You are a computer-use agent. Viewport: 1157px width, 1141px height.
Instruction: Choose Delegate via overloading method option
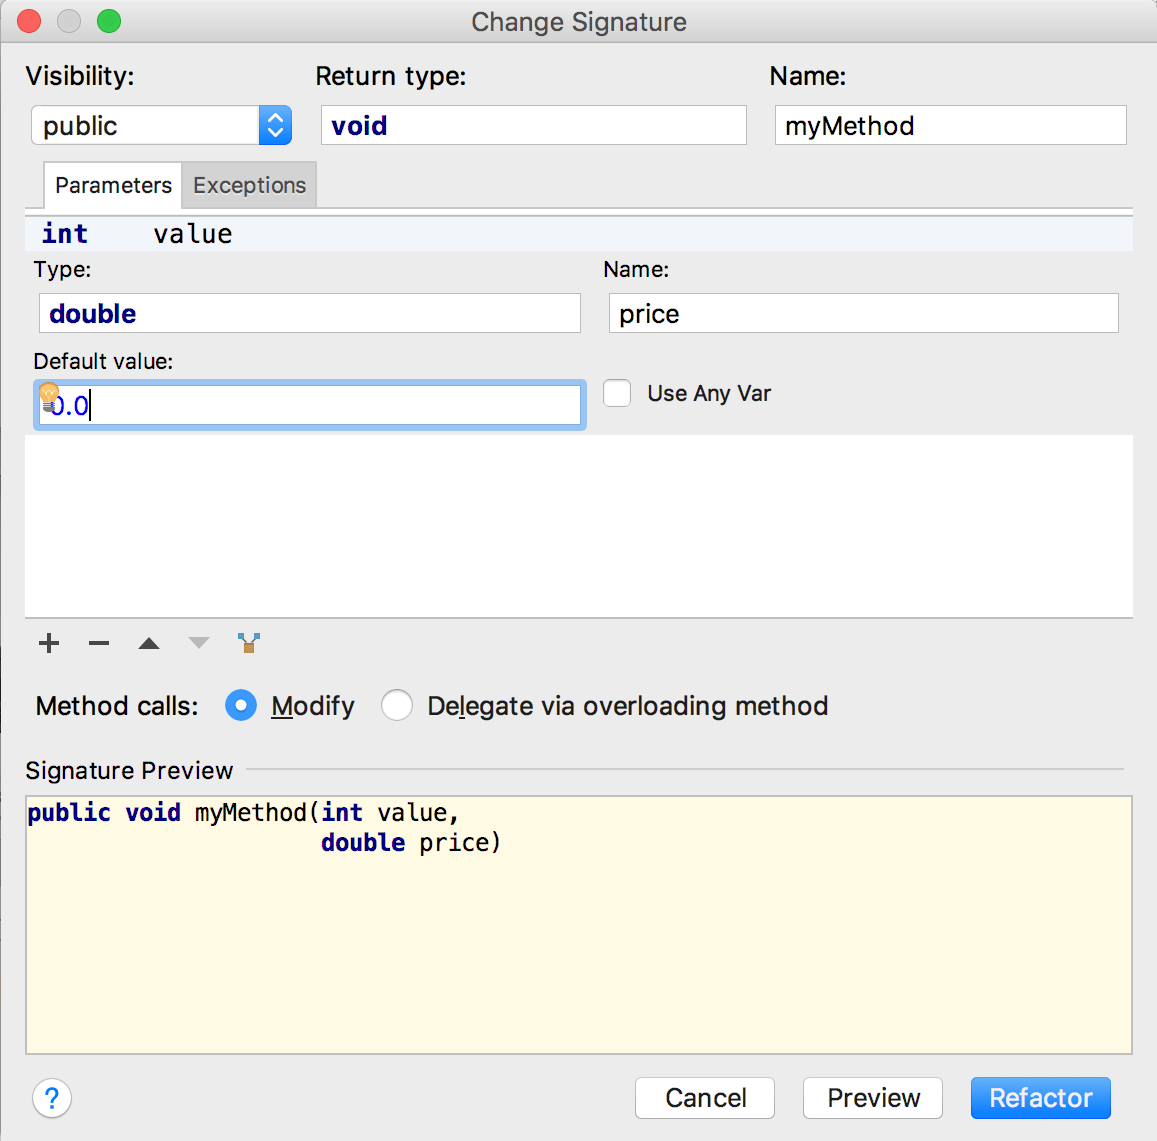[397, 705]
